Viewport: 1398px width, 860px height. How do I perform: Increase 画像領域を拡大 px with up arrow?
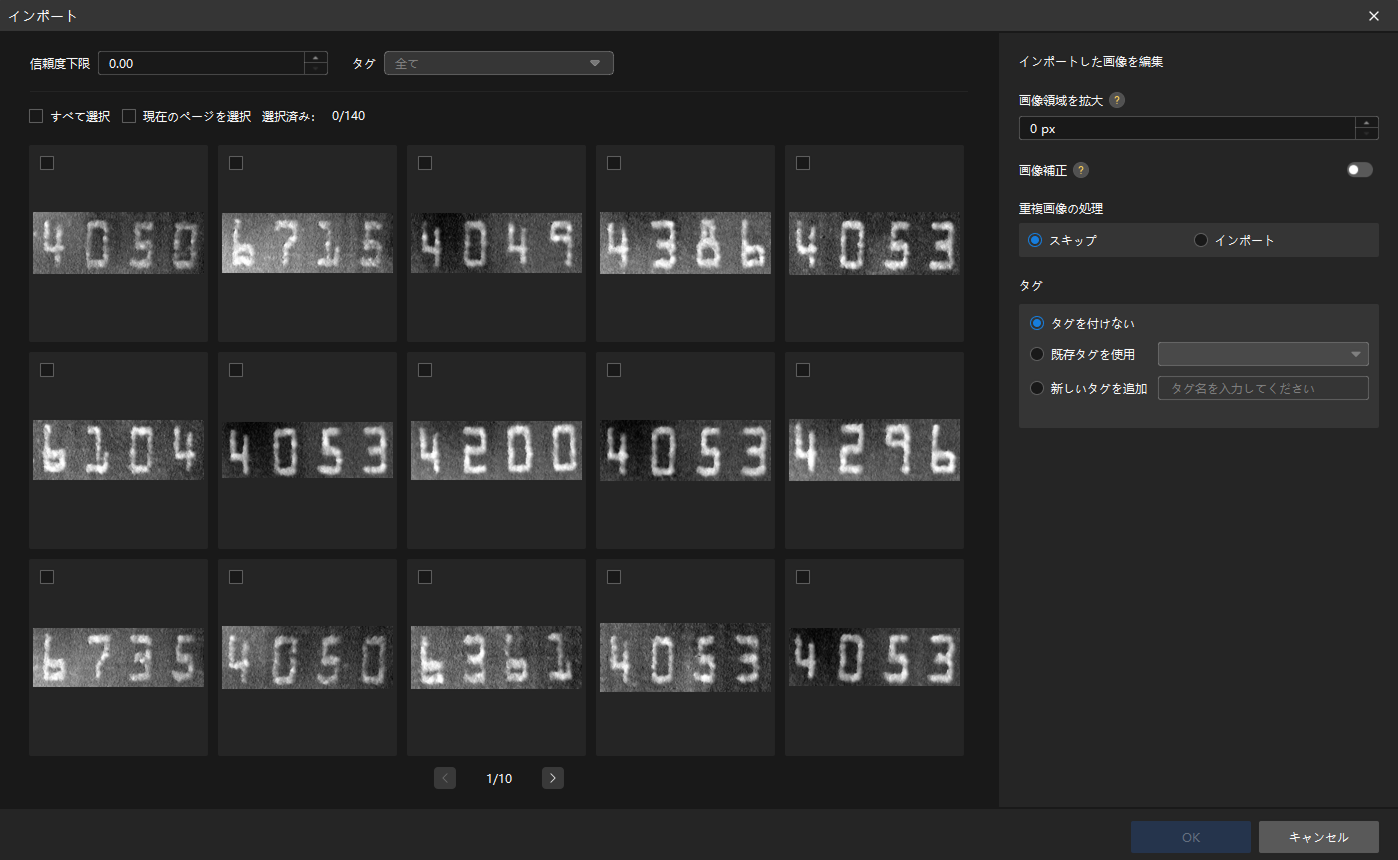tap(1367, 122)
